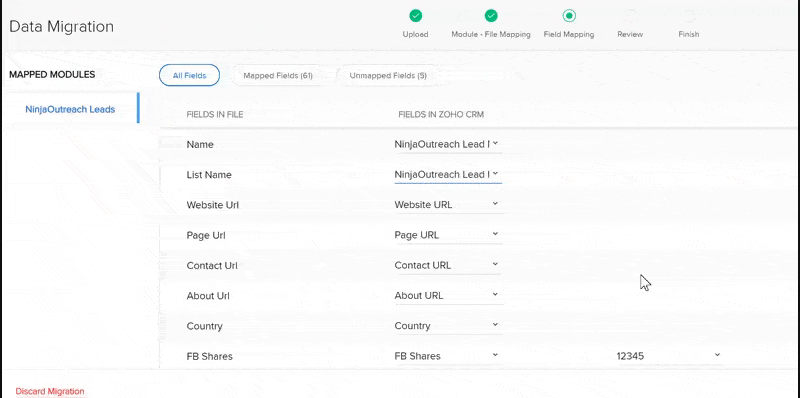Open the dropdown for List Name field
The width and height of the screenshot is (800, 398).
[x=447, y=175]
